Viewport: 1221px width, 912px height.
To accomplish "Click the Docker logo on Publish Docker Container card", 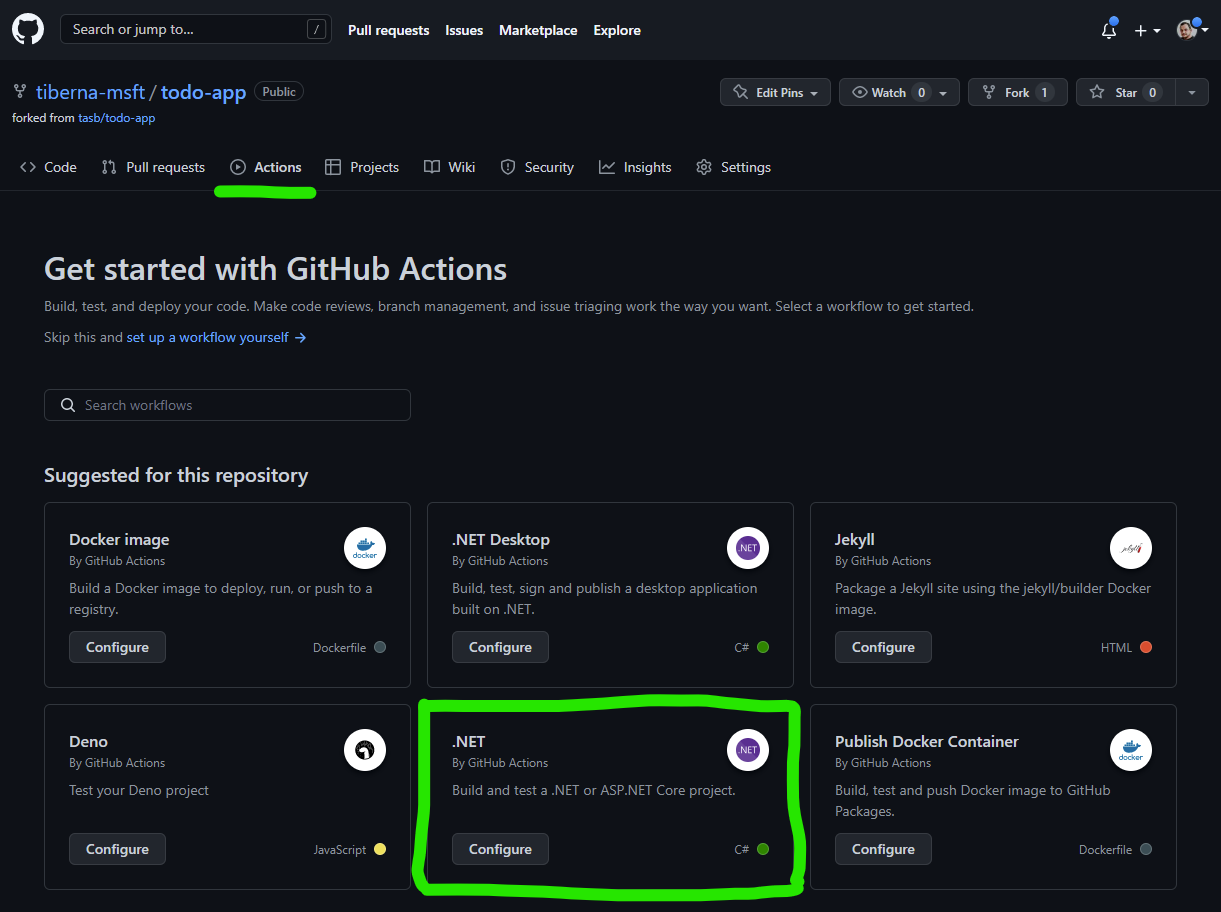I will coord(1131,750).
